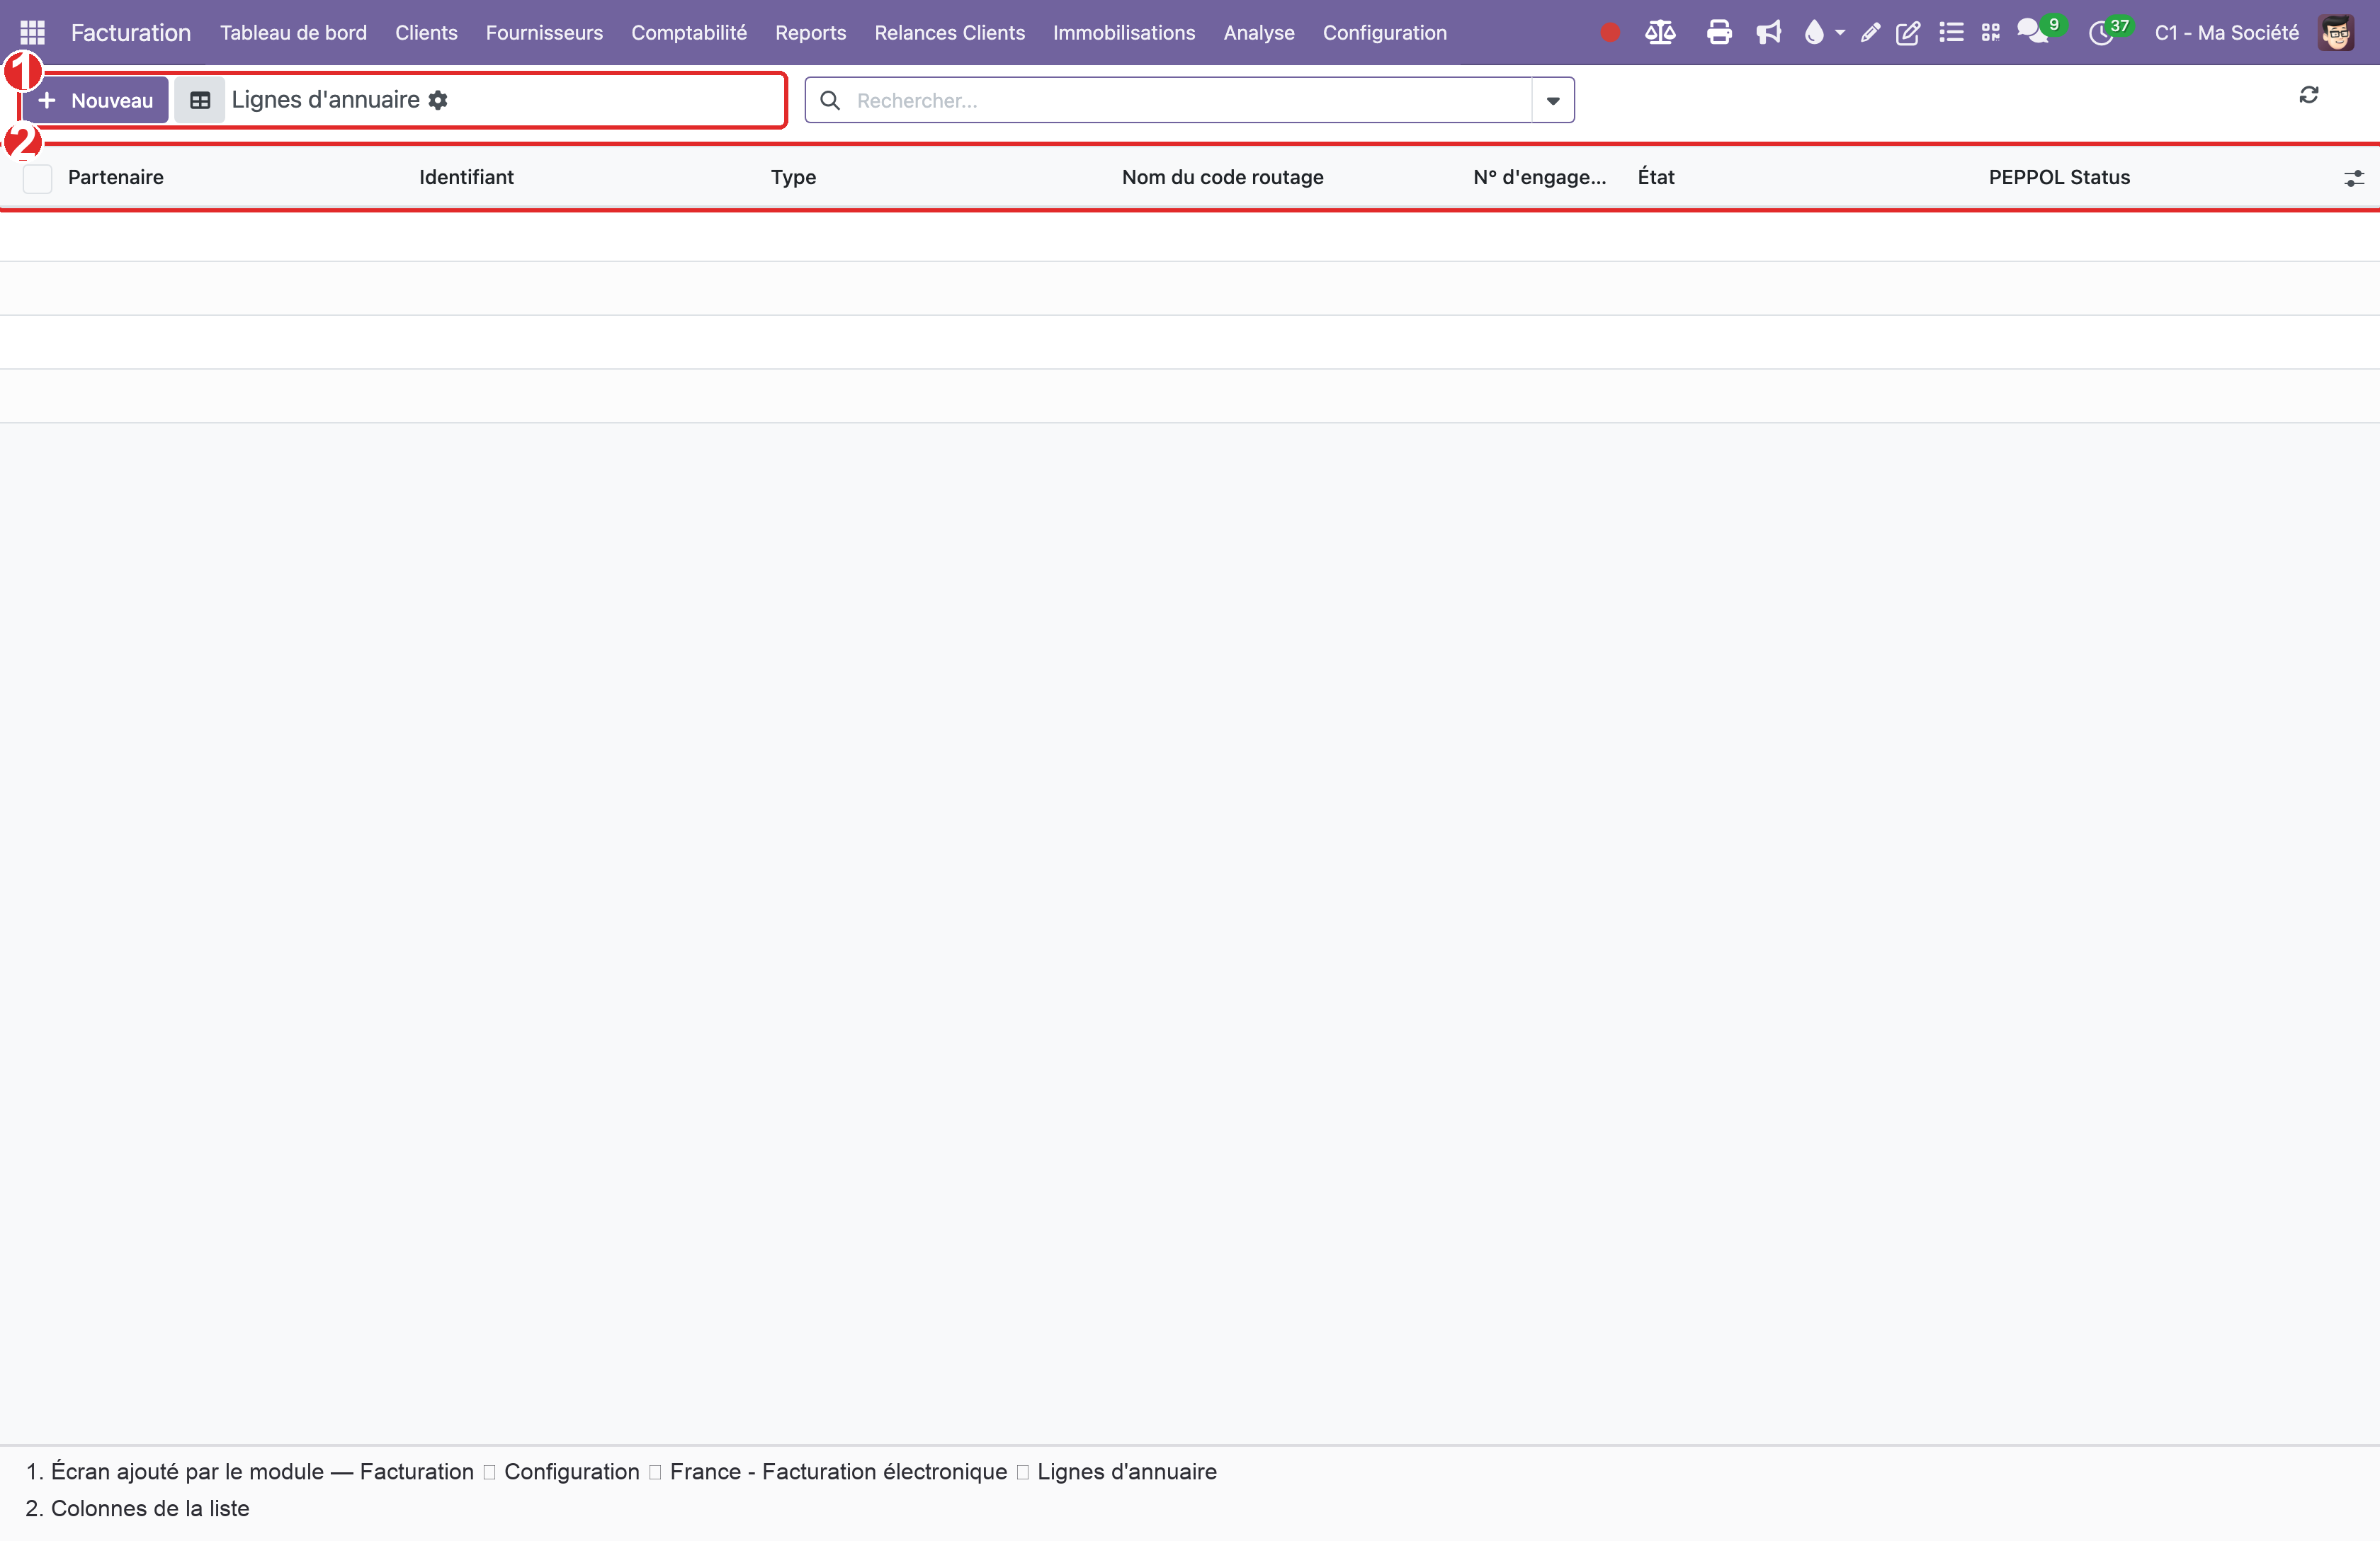
Task: Open the Fournisseurs menu
Action: (544, 33)
